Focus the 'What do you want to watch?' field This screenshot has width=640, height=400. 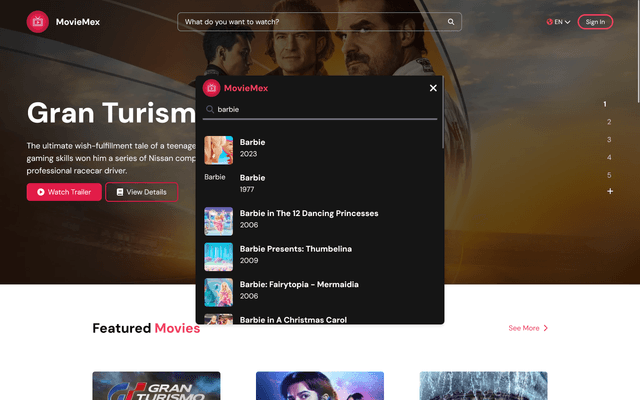coord(319,22)
